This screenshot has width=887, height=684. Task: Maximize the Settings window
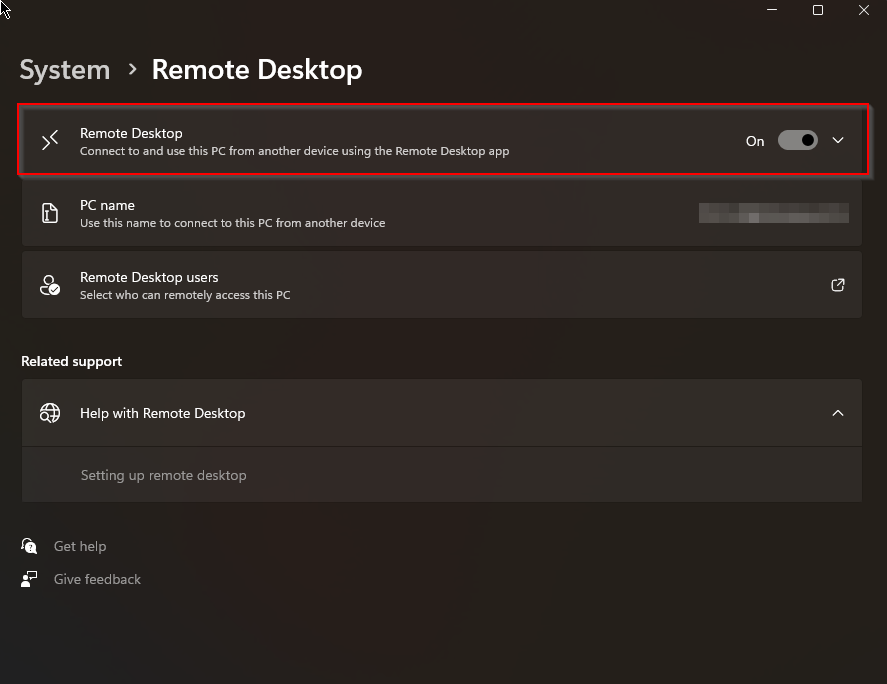click(x=818, y=10)
